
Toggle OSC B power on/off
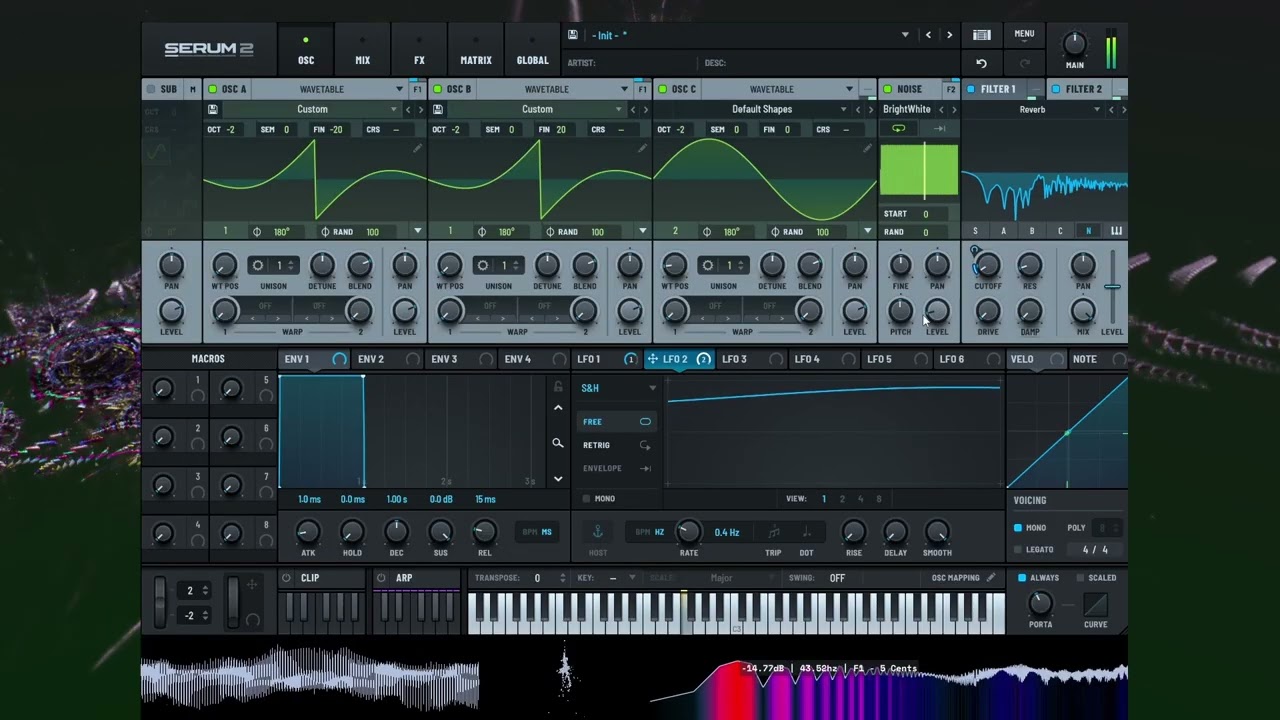tap(437, 89)
